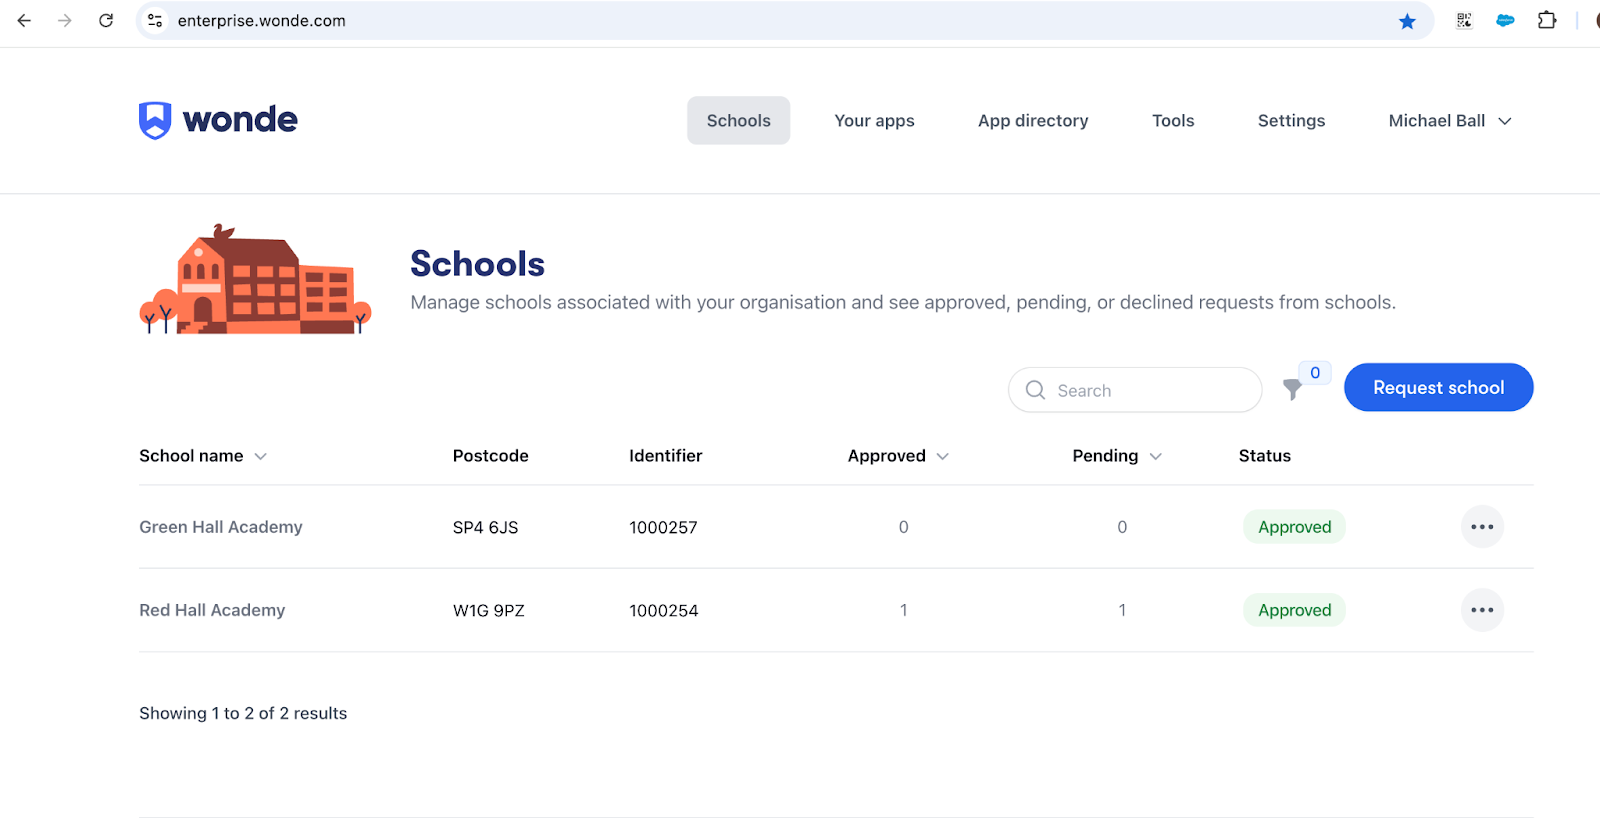Open the App directory tab
Screen dimensions: 1600x818
pos(1032,121)
